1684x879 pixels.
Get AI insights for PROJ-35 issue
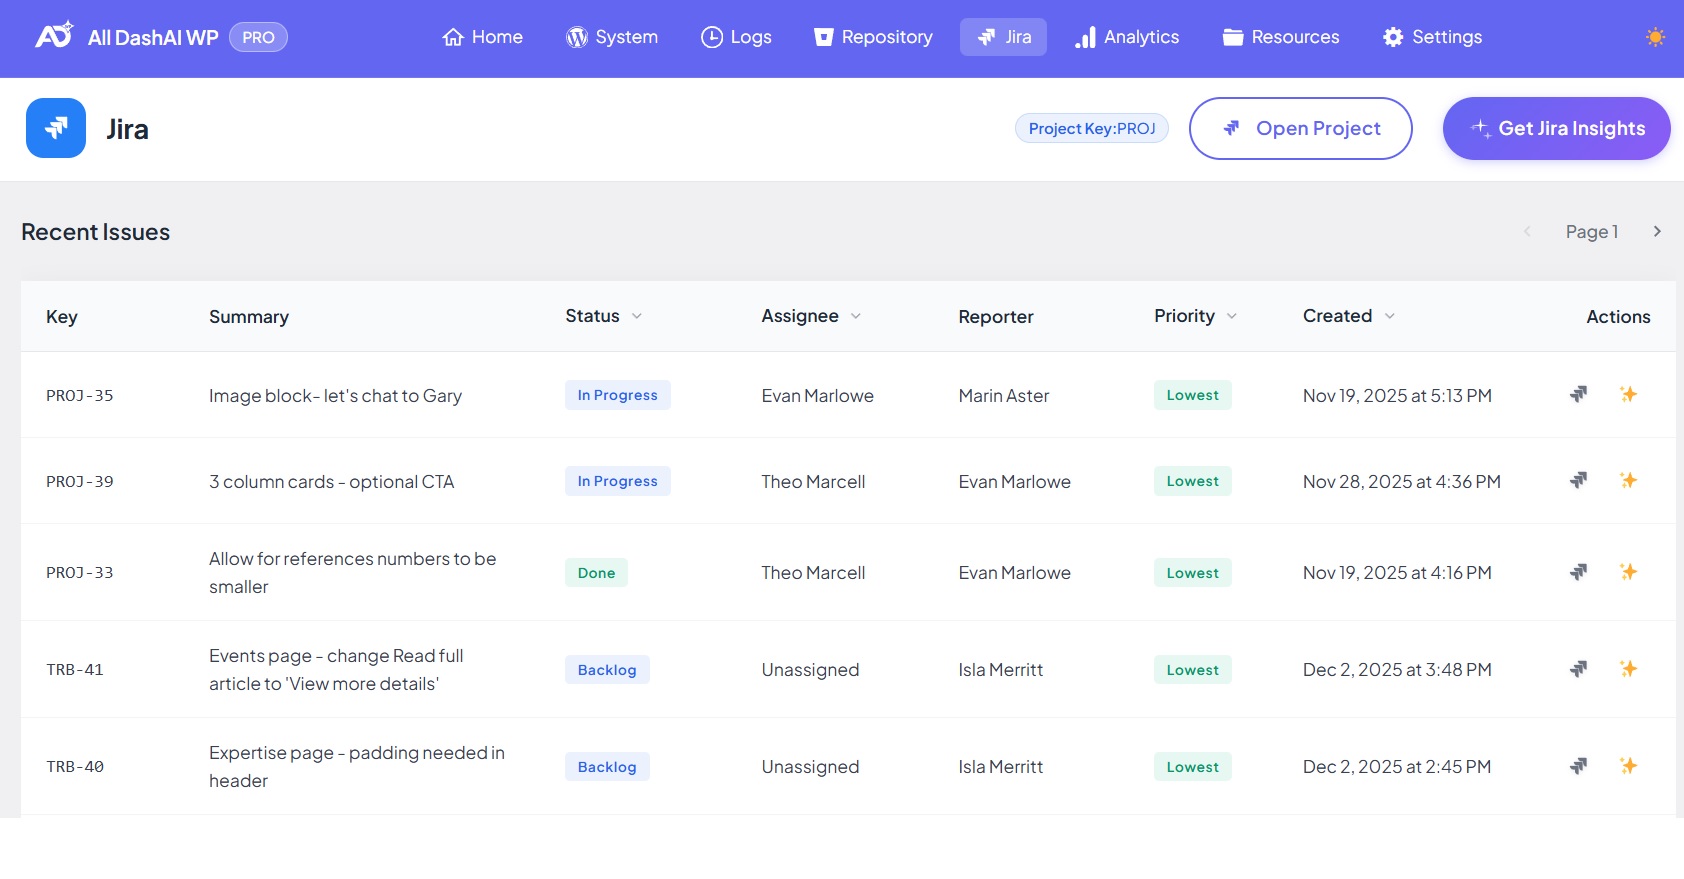pos(1628,394)
